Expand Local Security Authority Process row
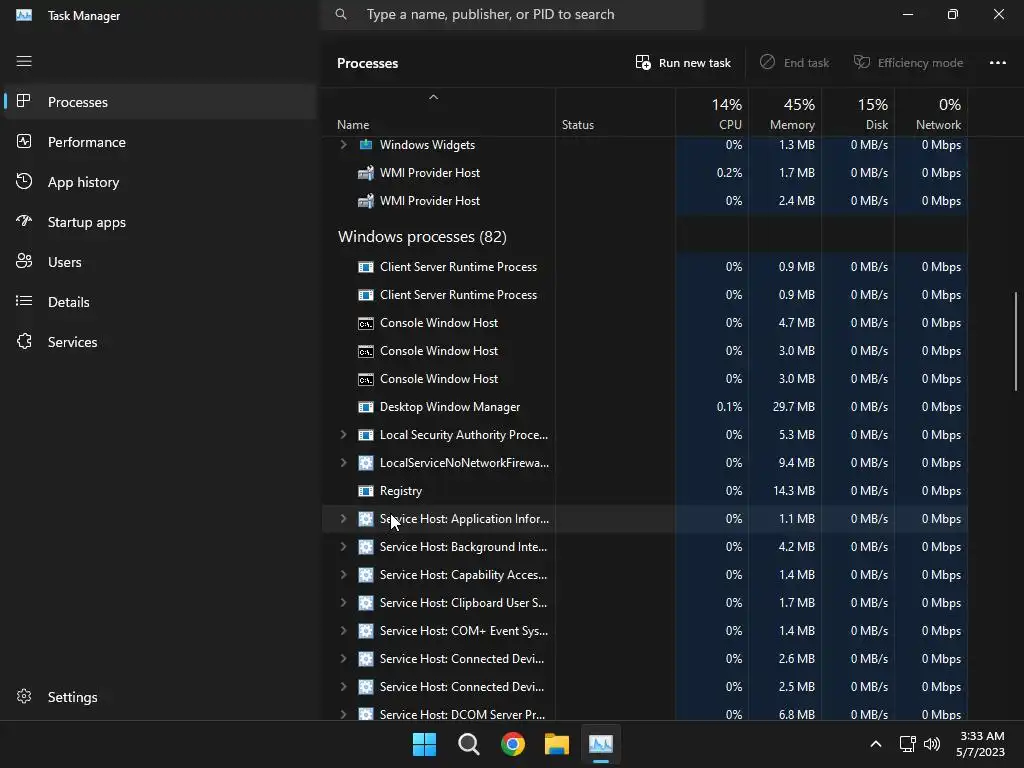The width and height of the screenshot is (1024, 768). [x=344, y=434]
